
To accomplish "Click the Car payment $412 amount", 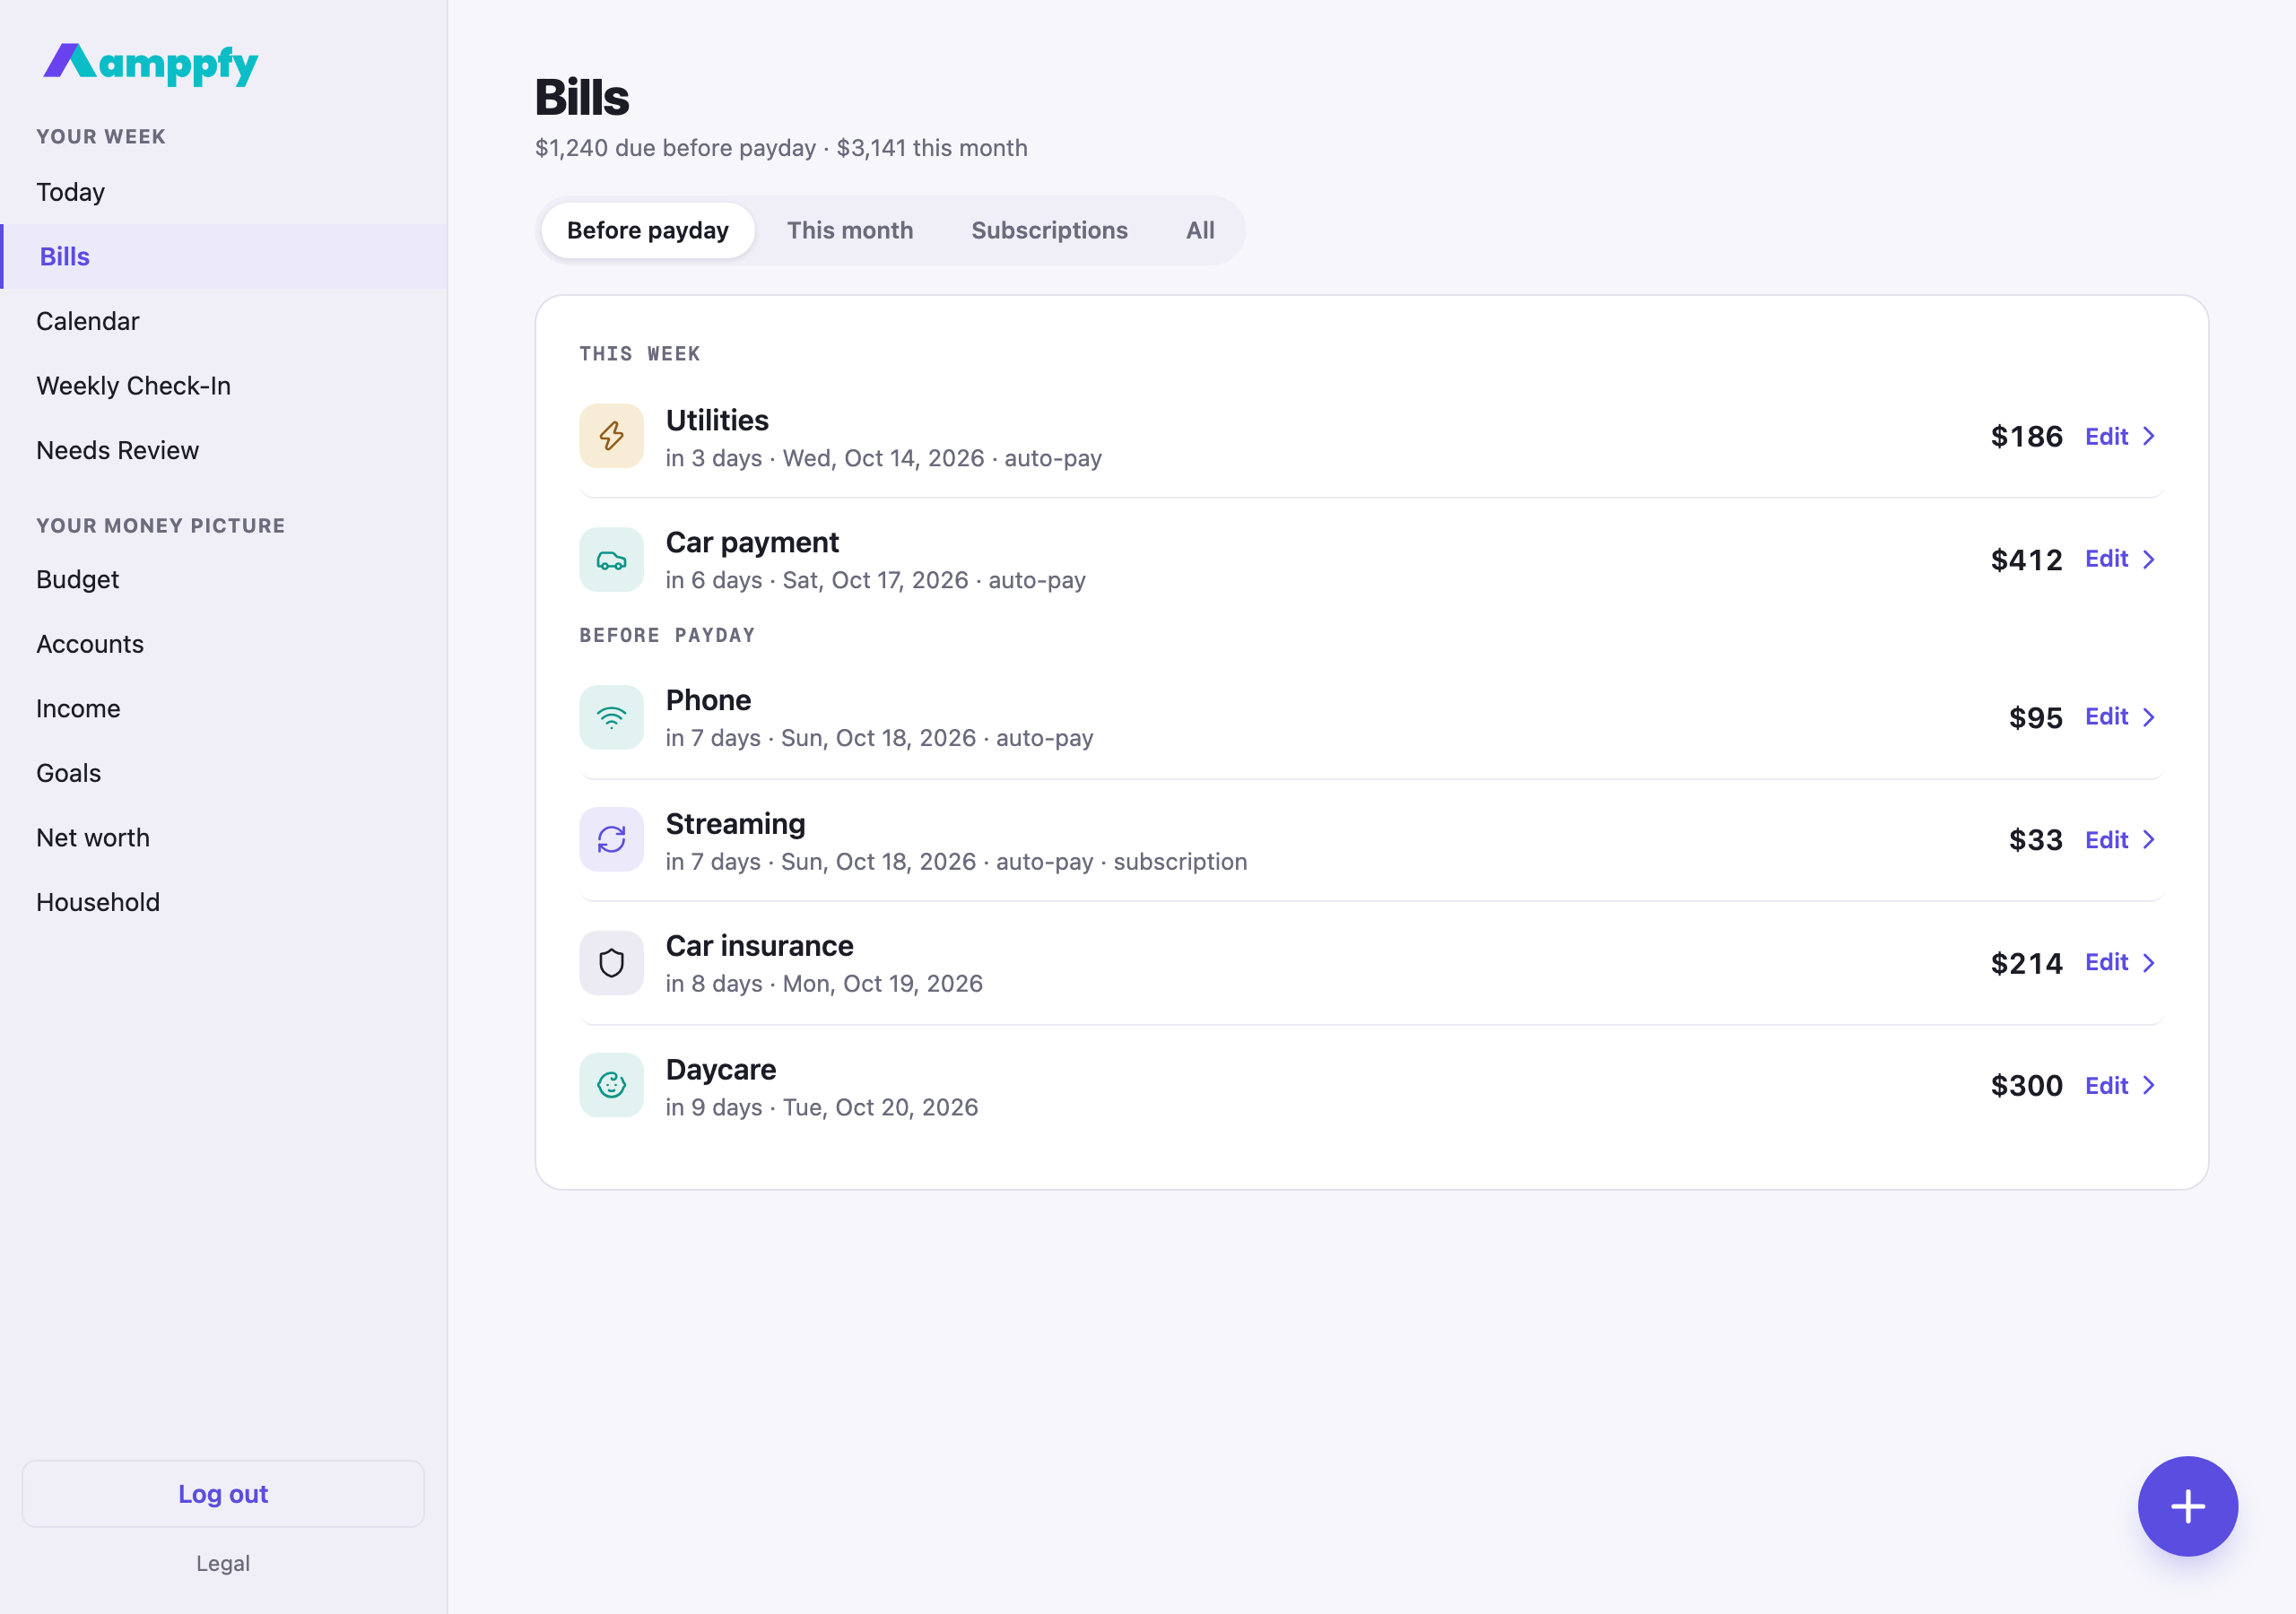I will [2026, 559].
